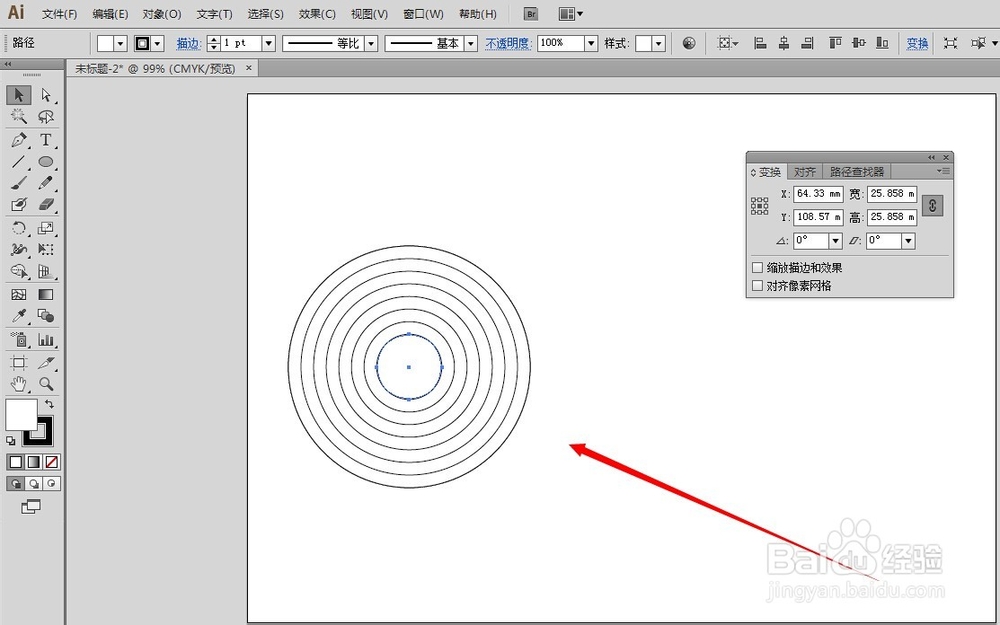Viewport: 1000px width, 625px height.
Task: Select the Width/Warp tool
Action: [18, 249]
